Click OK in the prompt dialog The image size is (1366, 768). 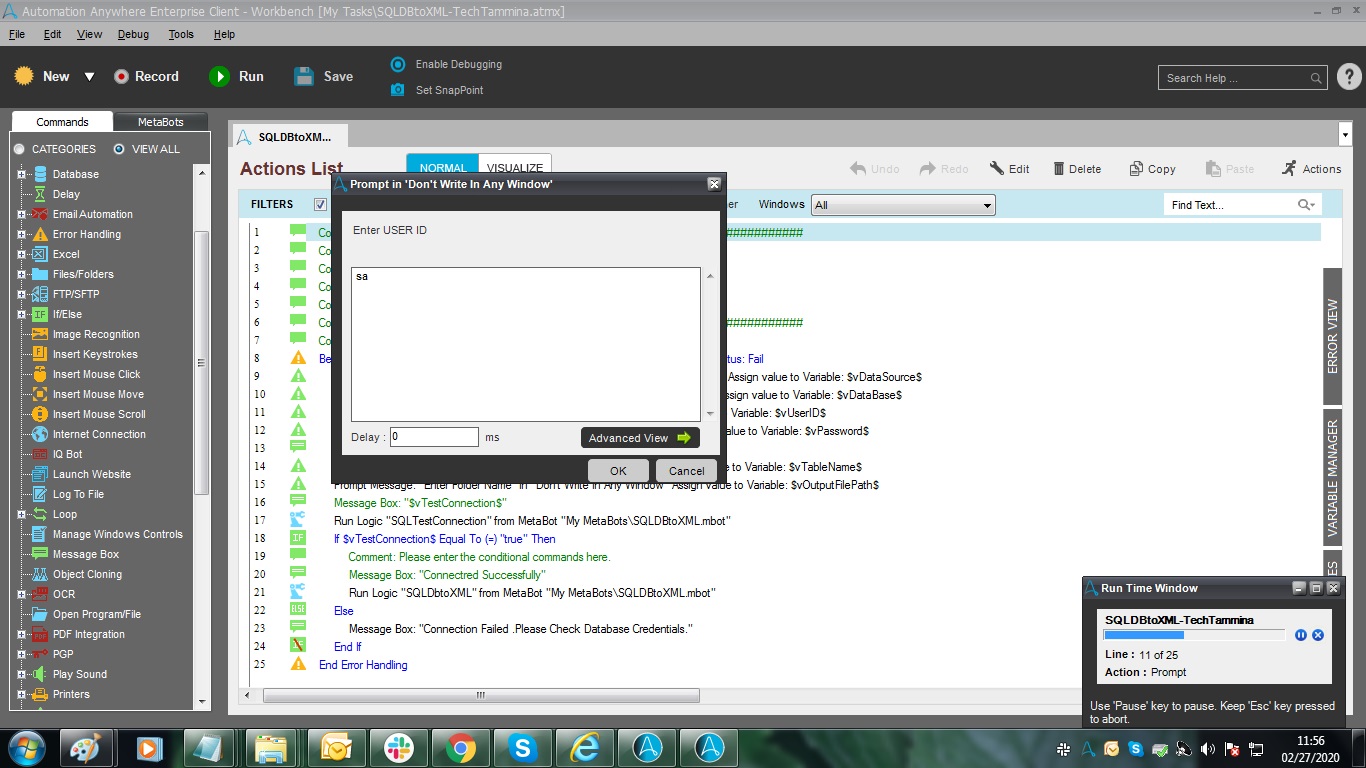tap(618, 471)
